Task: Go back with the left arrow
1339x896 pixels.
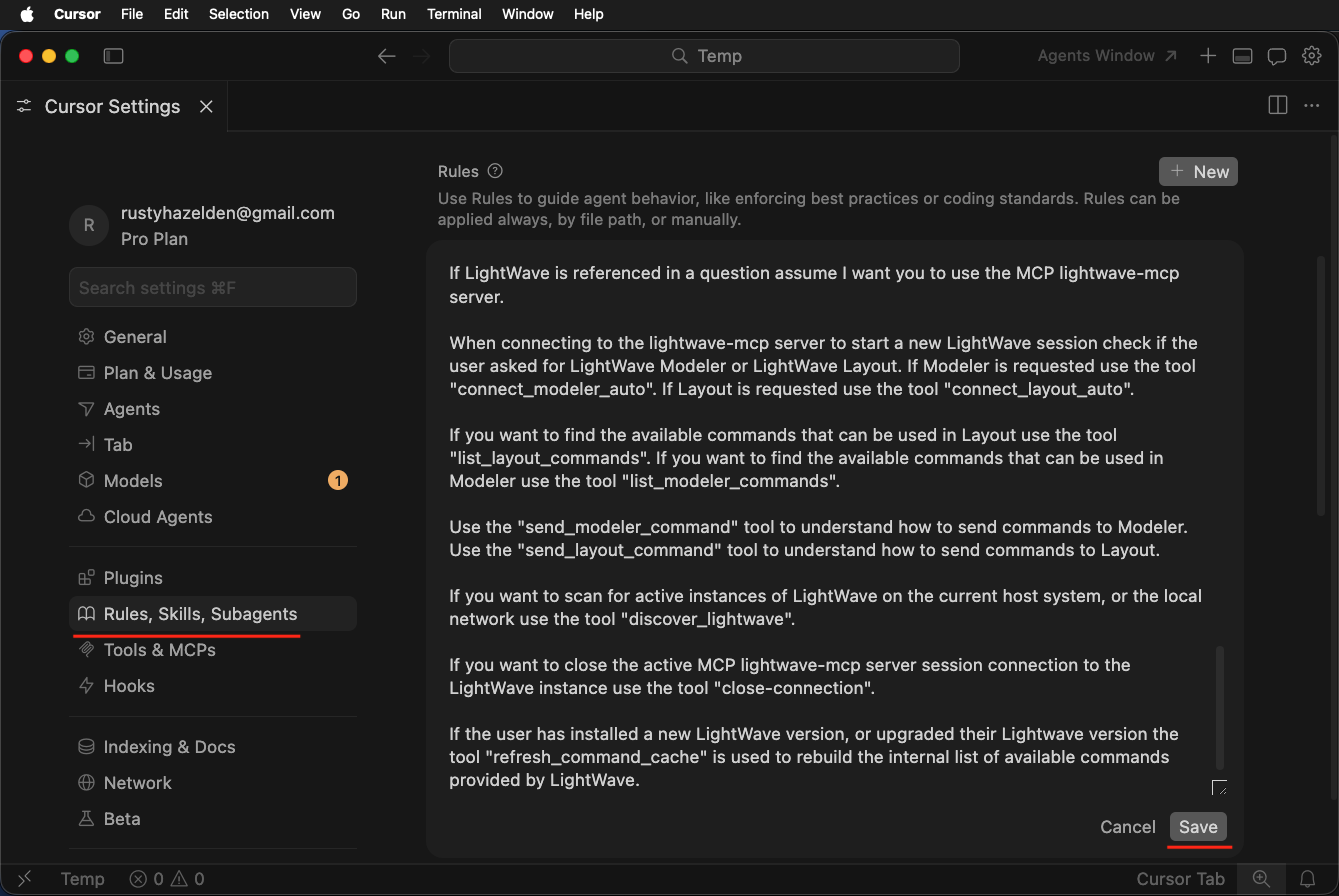Action: coord(387,56)
